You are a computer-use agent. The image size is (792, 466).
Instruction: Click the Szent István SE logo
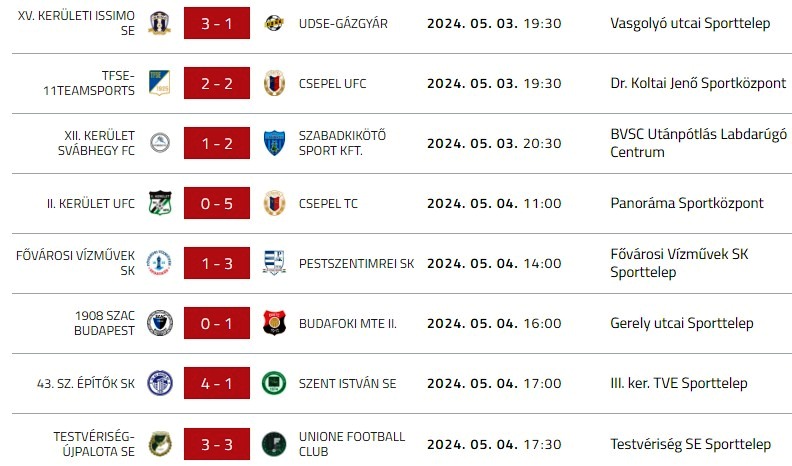[273, 383]
